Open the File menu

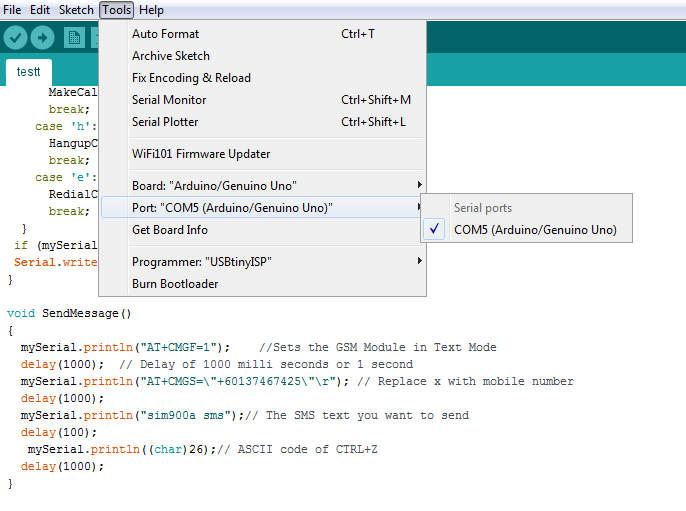pyautogui.click(x=12, y=10)
